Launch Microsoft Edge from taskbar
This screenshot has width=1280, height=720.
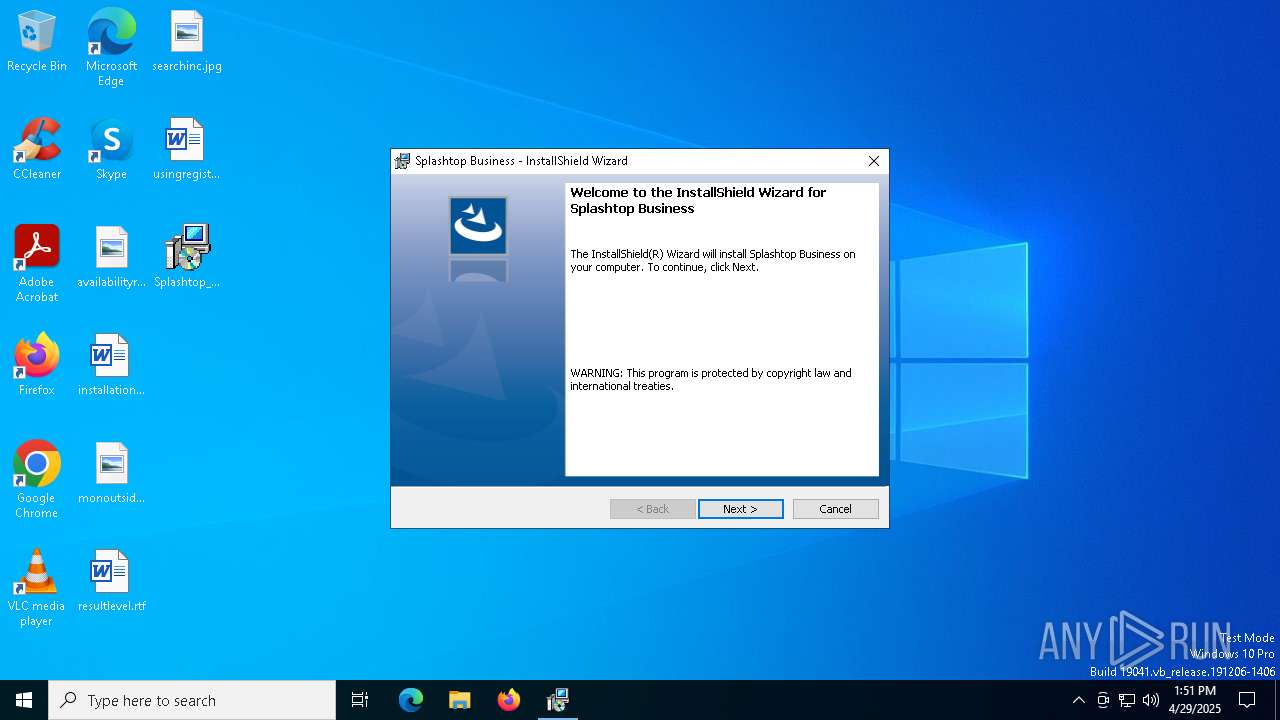coord(411,700)
